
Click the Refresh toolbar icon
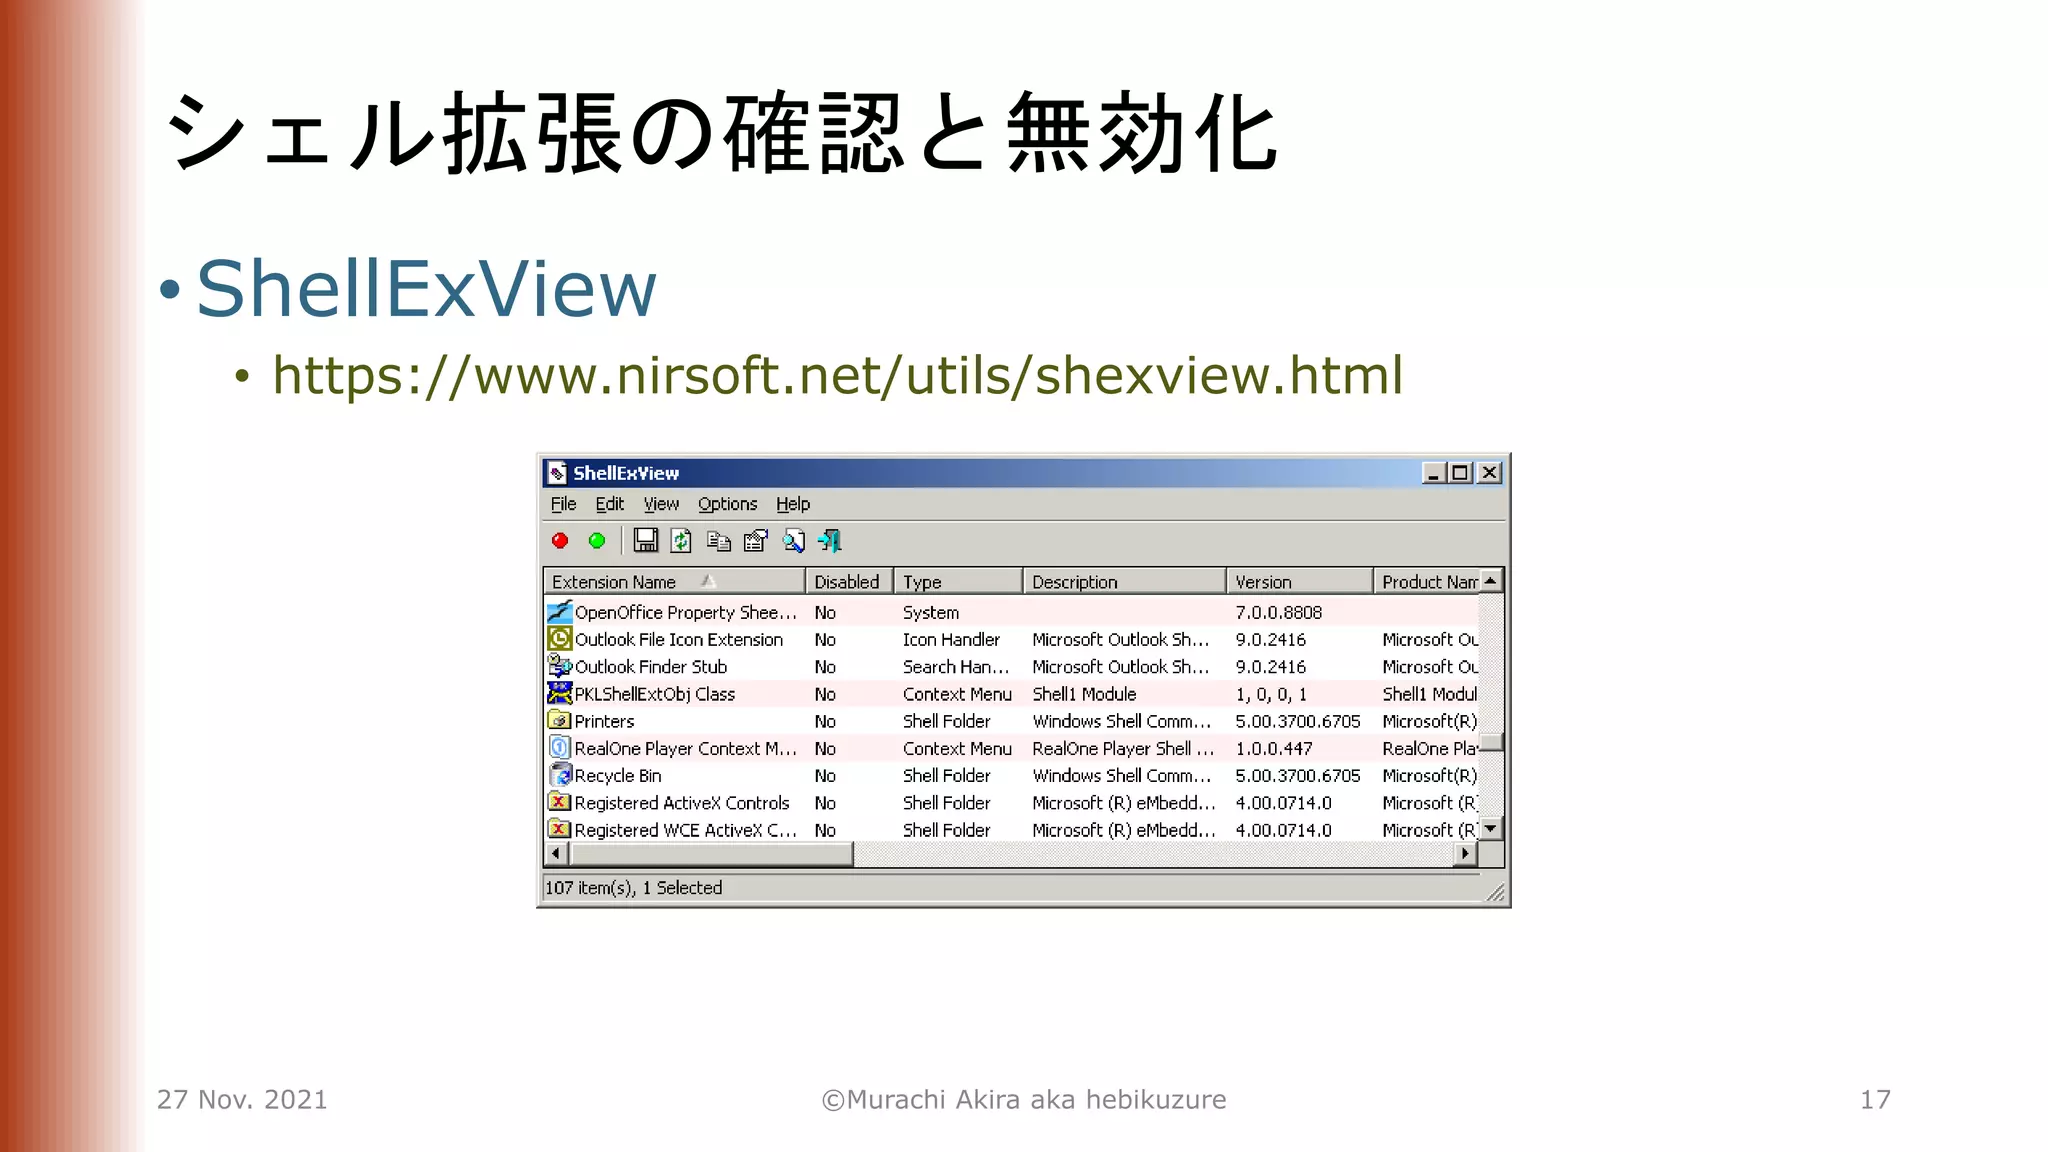(681, 541)
